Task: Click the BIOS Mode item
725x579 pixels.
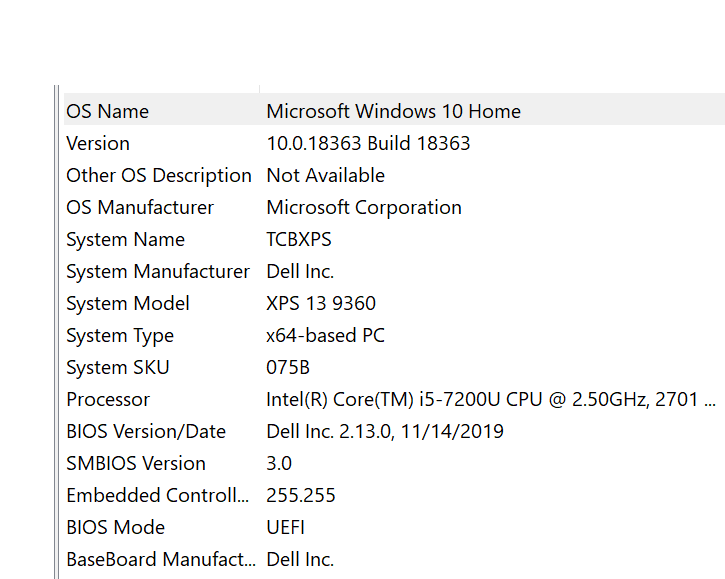Action: [115, 527]
